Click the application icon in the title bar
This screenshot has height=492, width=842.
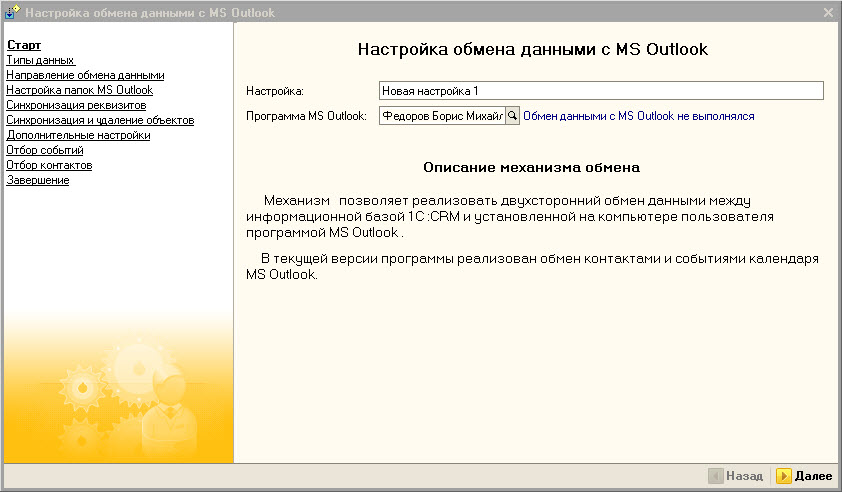[12, 12]
